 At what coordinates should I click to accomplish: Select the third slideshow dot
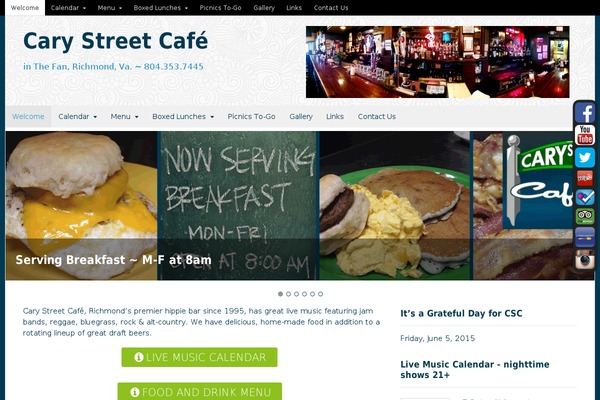pyautogui.click(x=297, y=294)
